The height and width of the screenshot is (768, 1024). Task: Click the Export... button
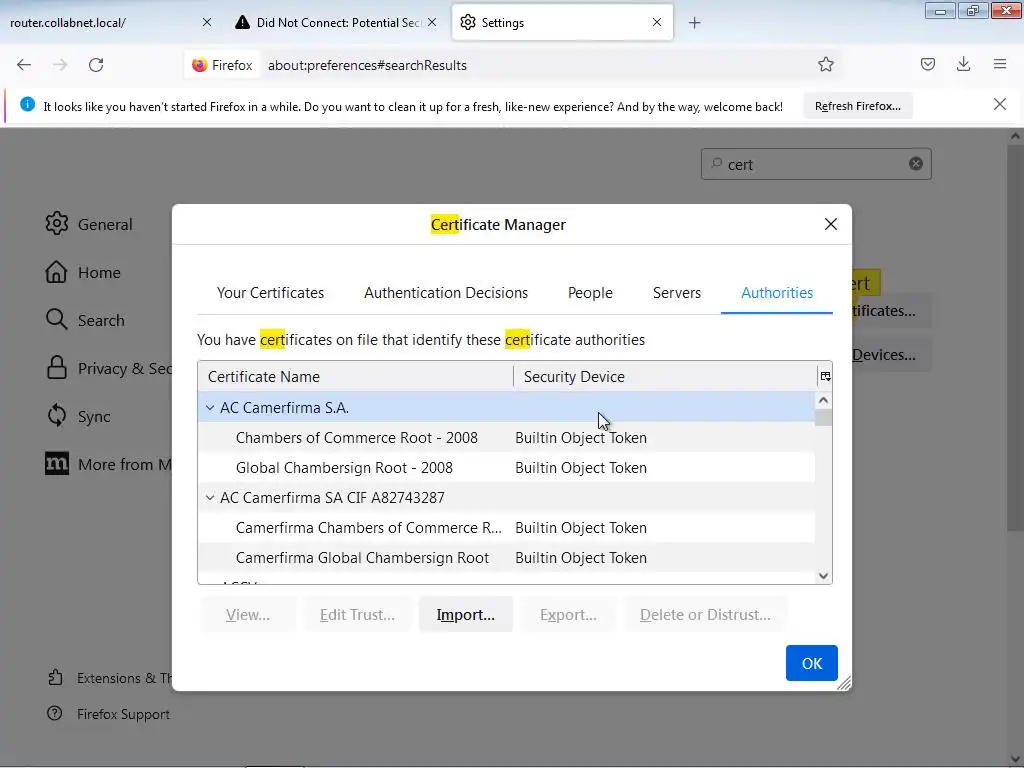pos(568,615)
